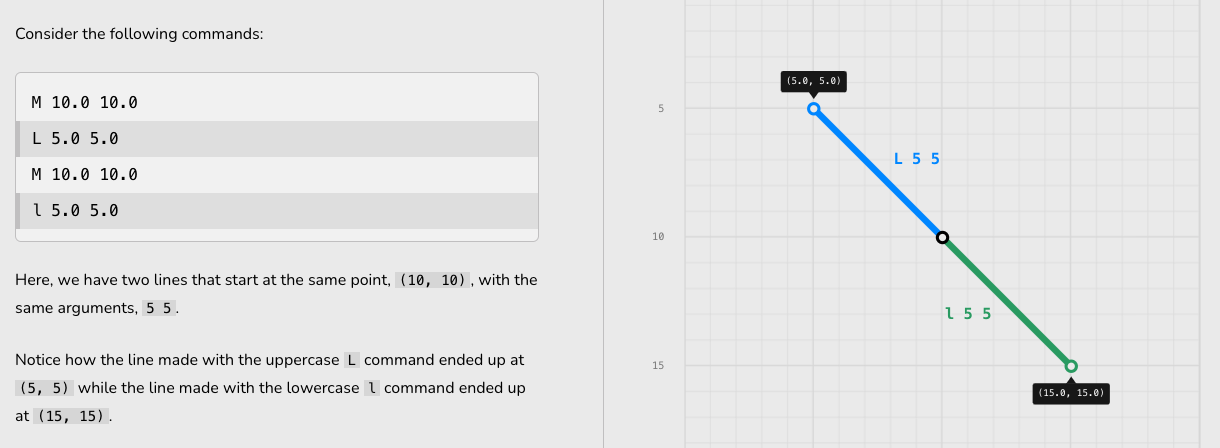
Task: Click the y-axis label 10
Action: click(658, 237)
